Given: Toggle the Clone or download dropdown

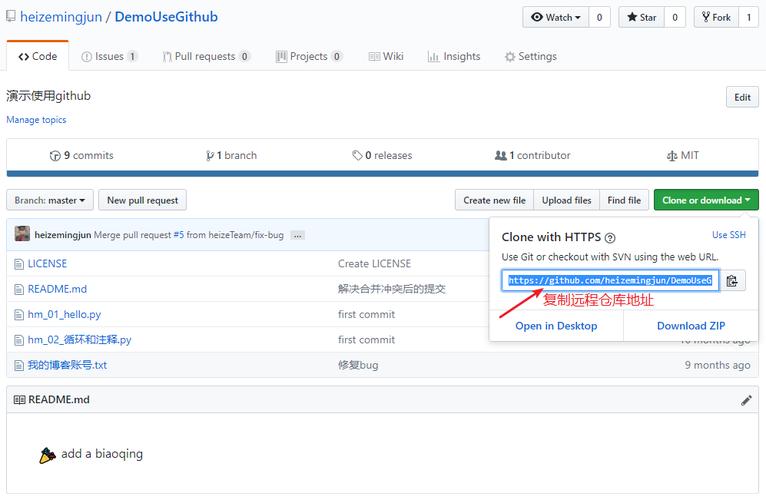Looking at the screenshot, I should (x=706, y=200).
